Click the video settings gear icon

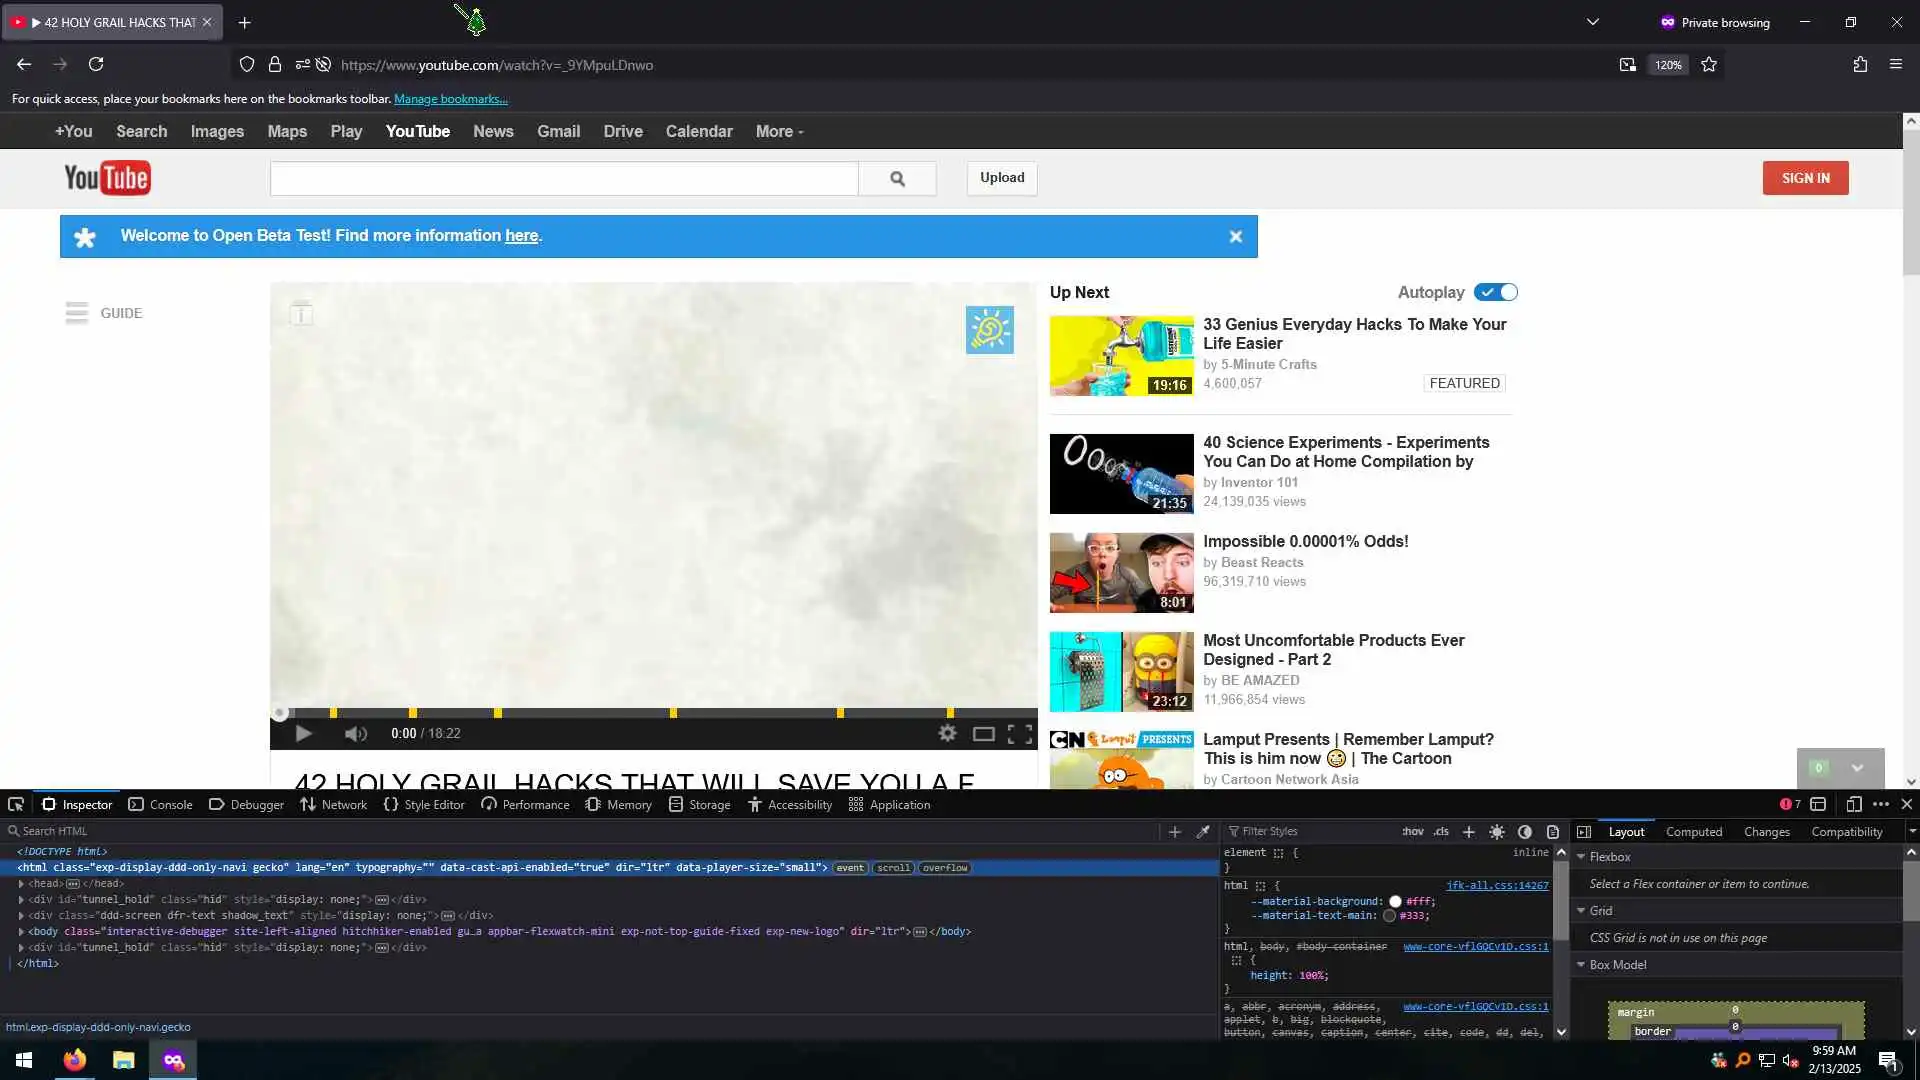[x=947, y=733]
